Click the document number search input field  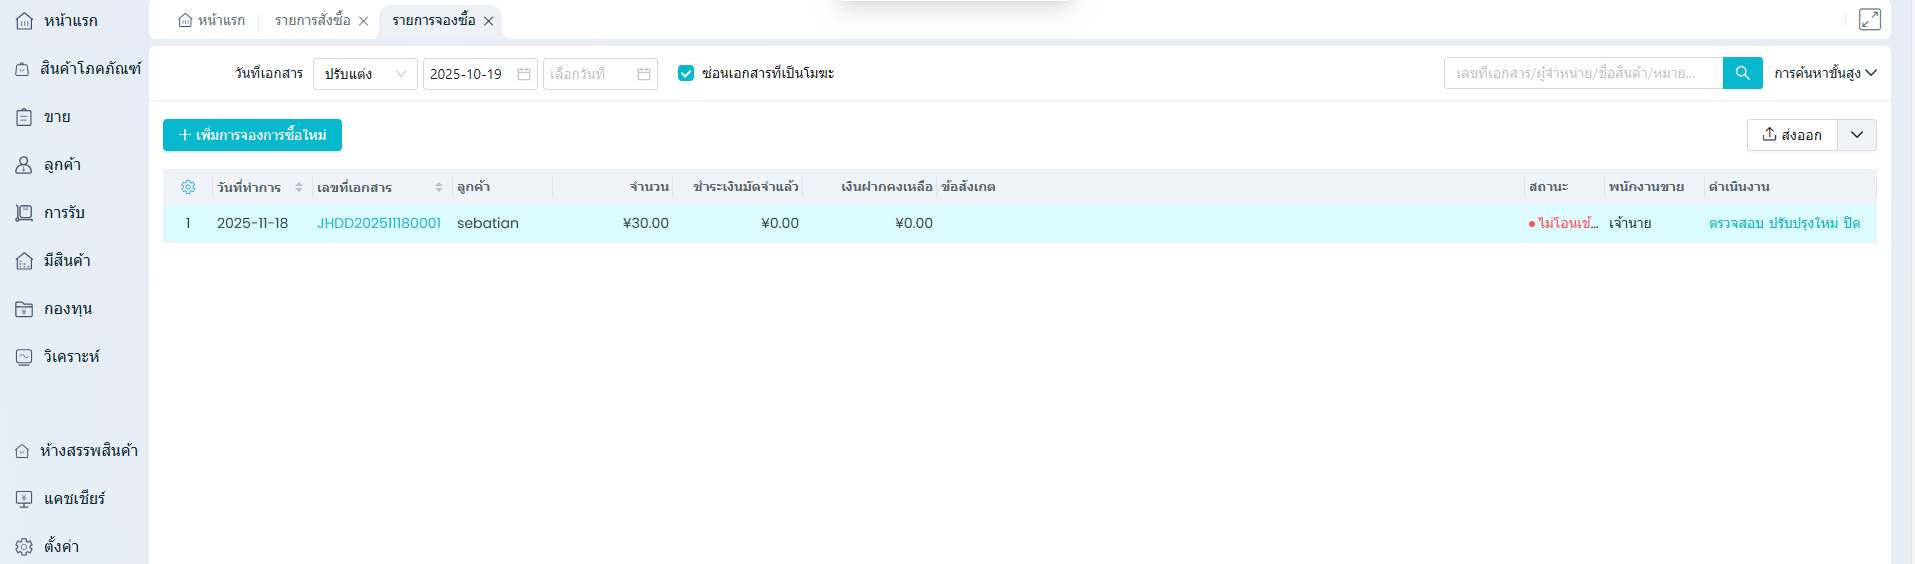pyautogui.click(x=1582, y=73)
